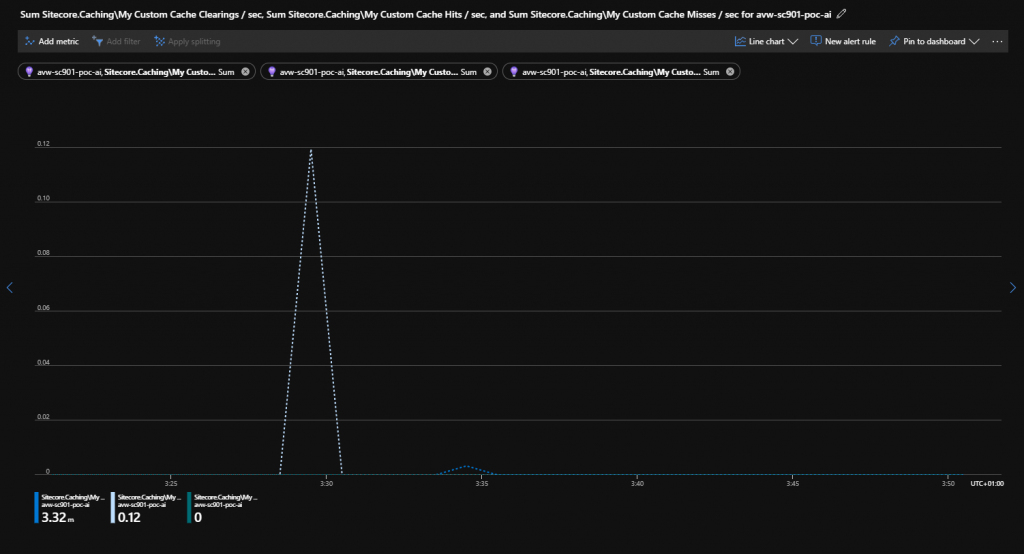Click the Add metric button
This screenshot has height=554, width=1024.
click(51, 42)
